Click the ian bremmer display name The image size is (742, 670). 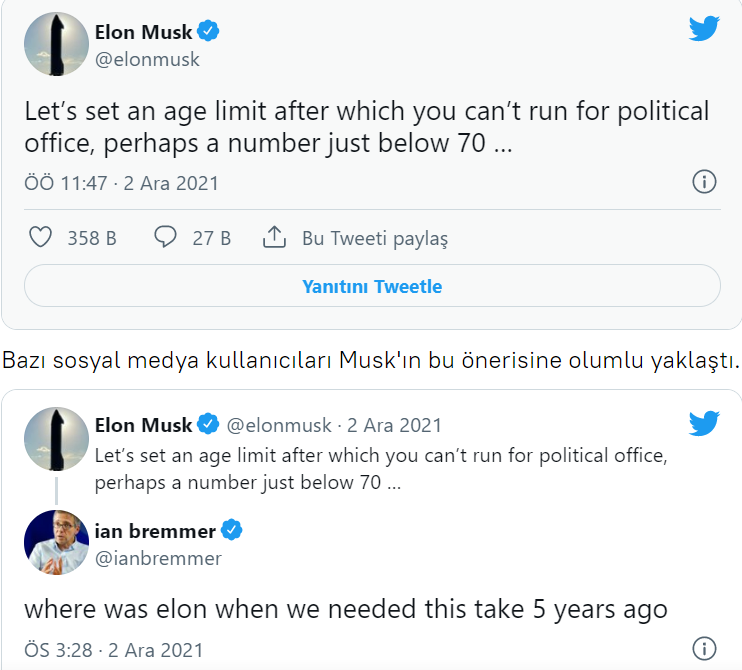pos(154,530)
